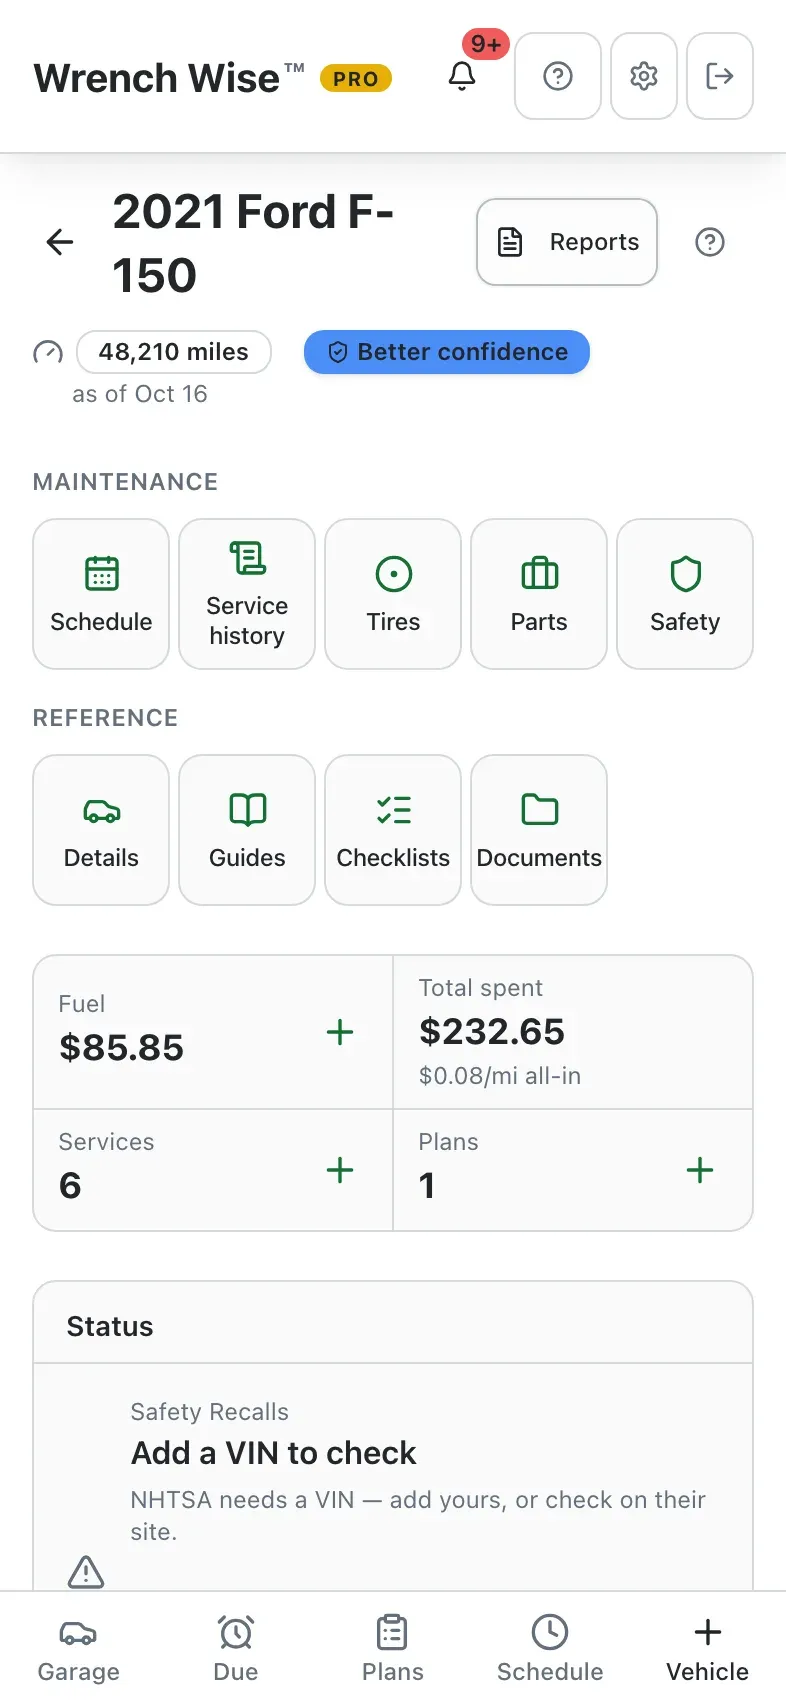The width and height of the screenshot is (786, 1704).
Task: Switch to the Garage tab
Action: (78, 1649)
